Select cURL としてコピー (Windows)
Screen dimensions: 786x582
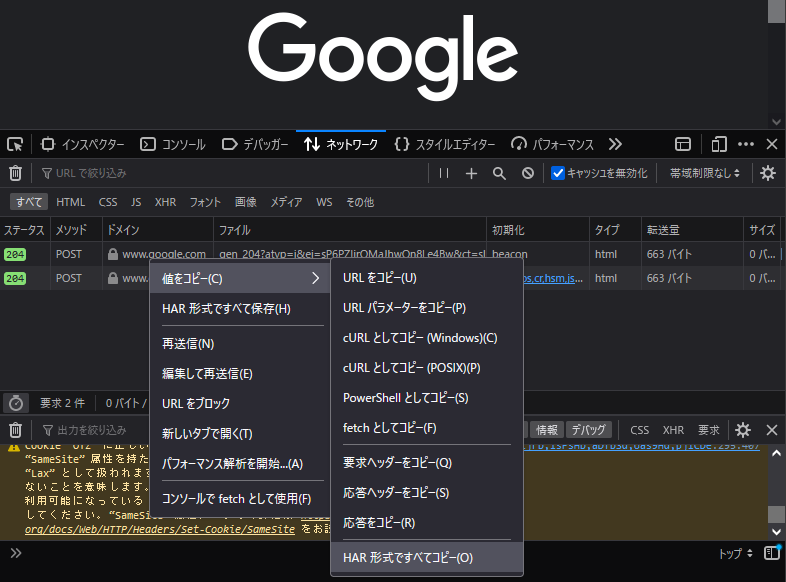[427, 337]
